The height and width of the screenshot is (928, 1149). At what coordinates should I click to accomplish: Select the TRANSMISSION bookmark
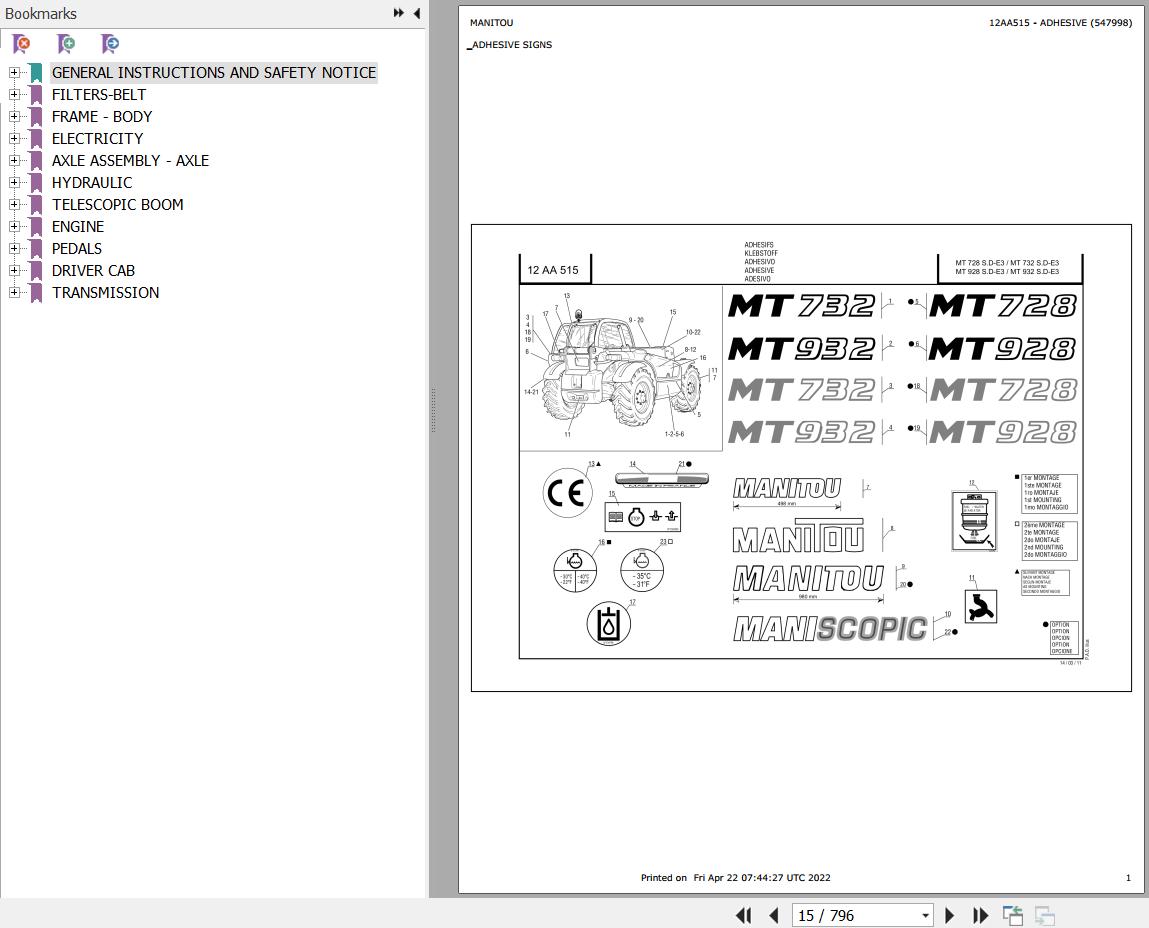(106, 292)
